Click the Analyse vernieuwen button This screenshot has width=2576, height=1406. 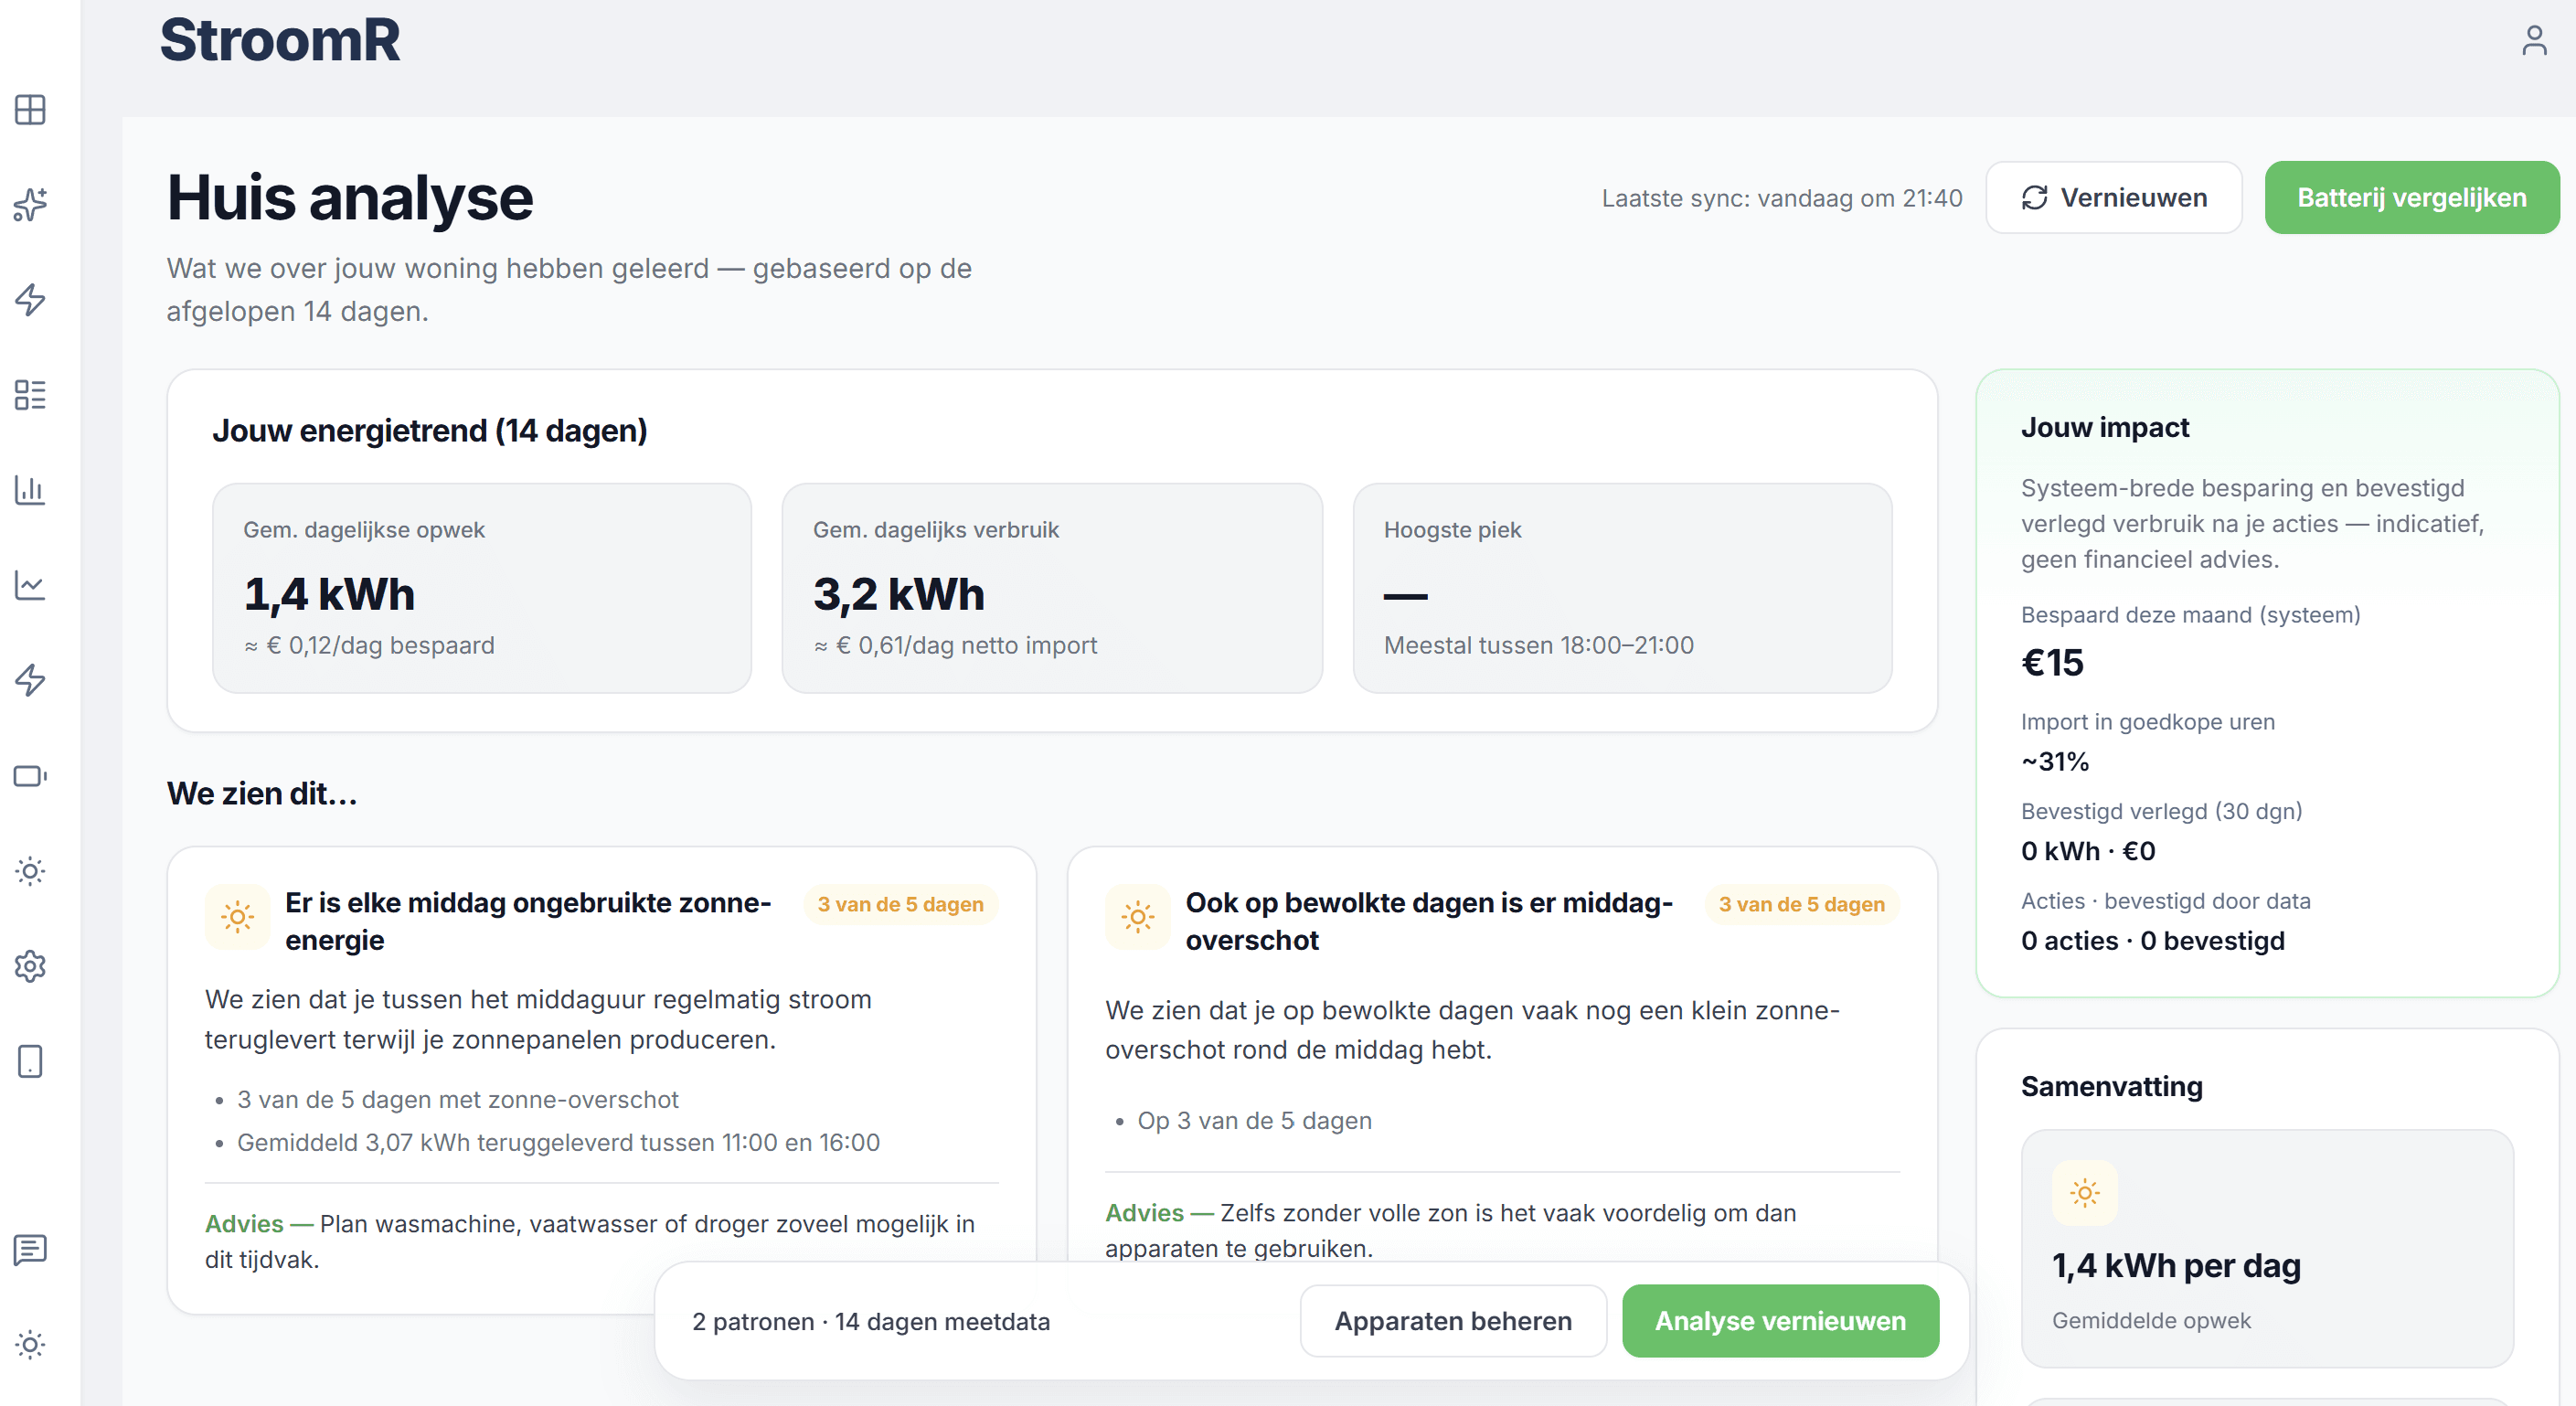(1779, 1321)
